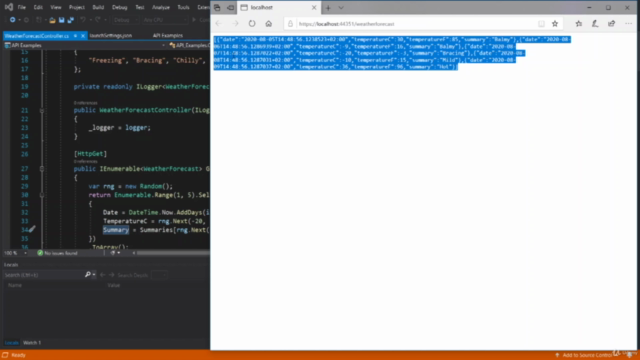Click the quick actions screwdriver icon at line 34
The image size is (640, 360).
32,229
